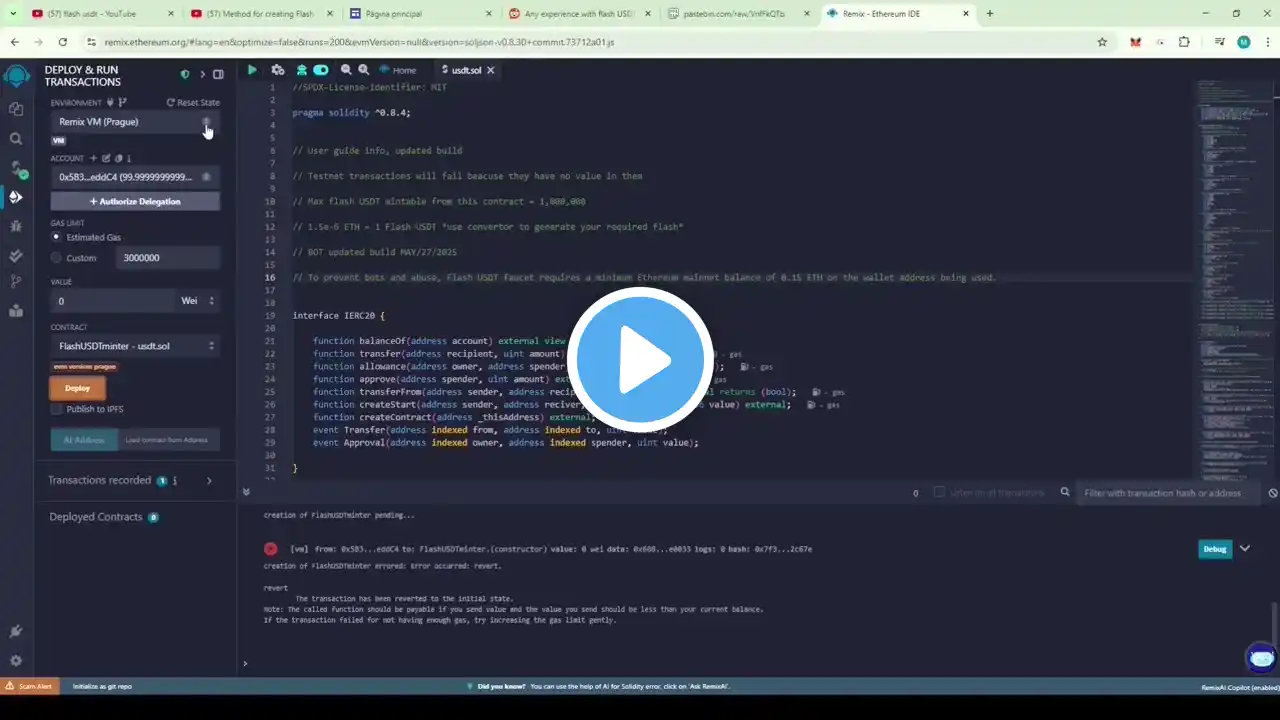Open the Settings gear in the sidebar
1280x720 pixels.
pos(16,660)
